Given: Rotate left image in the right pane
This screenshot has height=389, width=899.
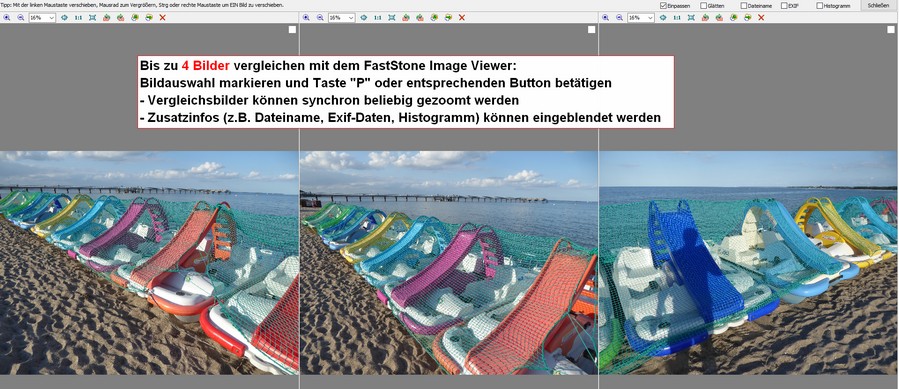Looking at the screenshot, I should [x=705, y=18].
